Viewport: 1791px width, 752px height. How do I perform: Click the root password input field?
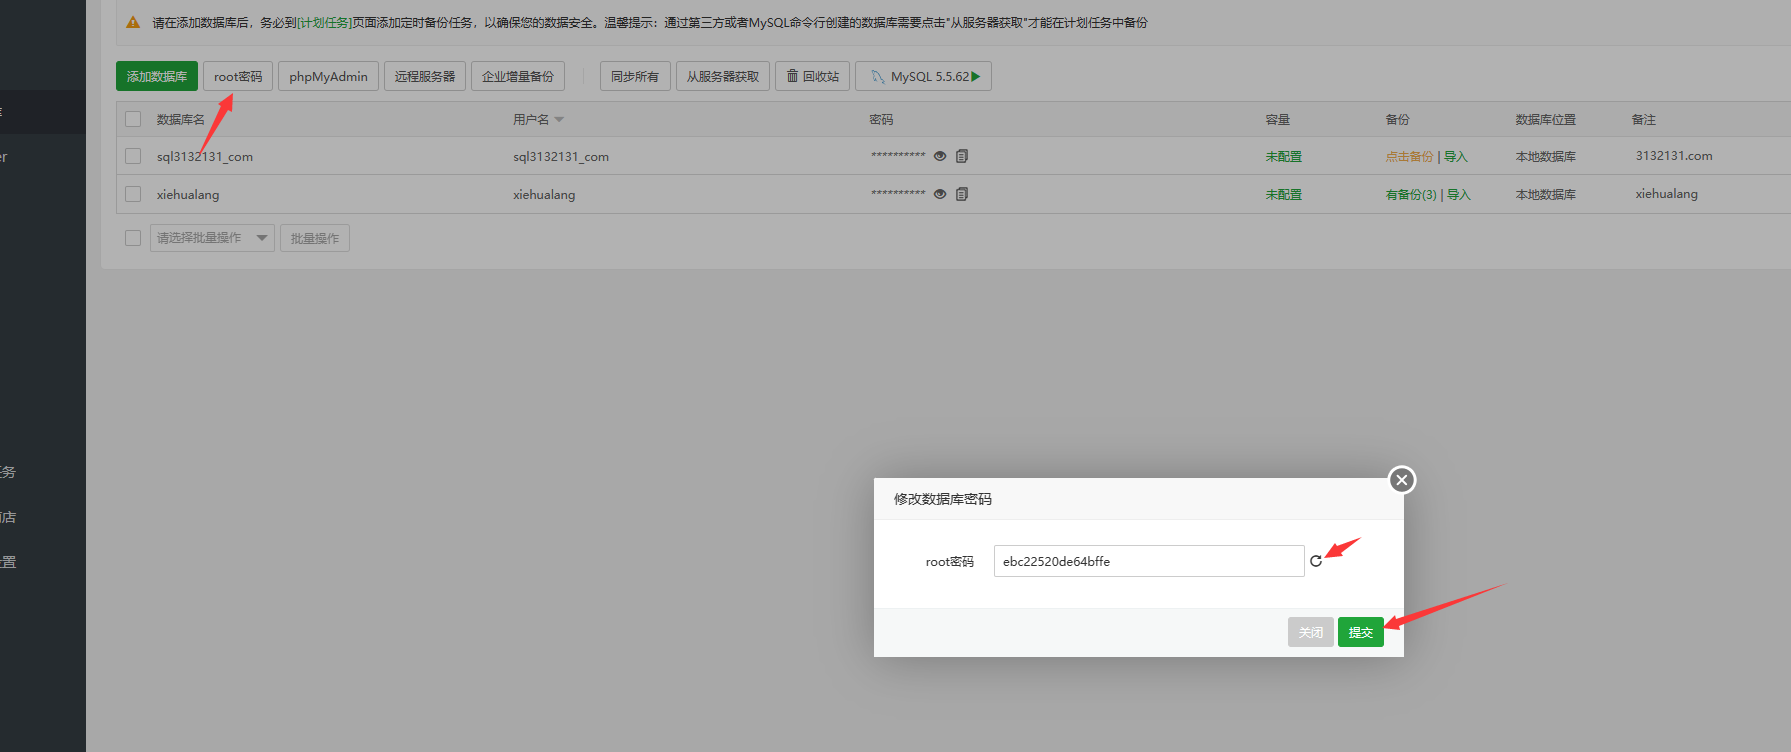click(1148, 561)
